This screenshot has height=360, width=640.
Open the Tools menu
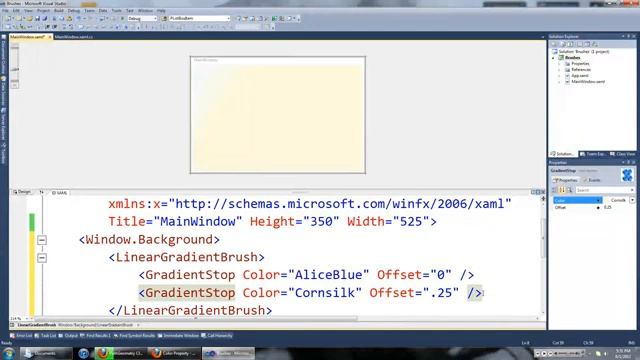click(x=117, y=11)
